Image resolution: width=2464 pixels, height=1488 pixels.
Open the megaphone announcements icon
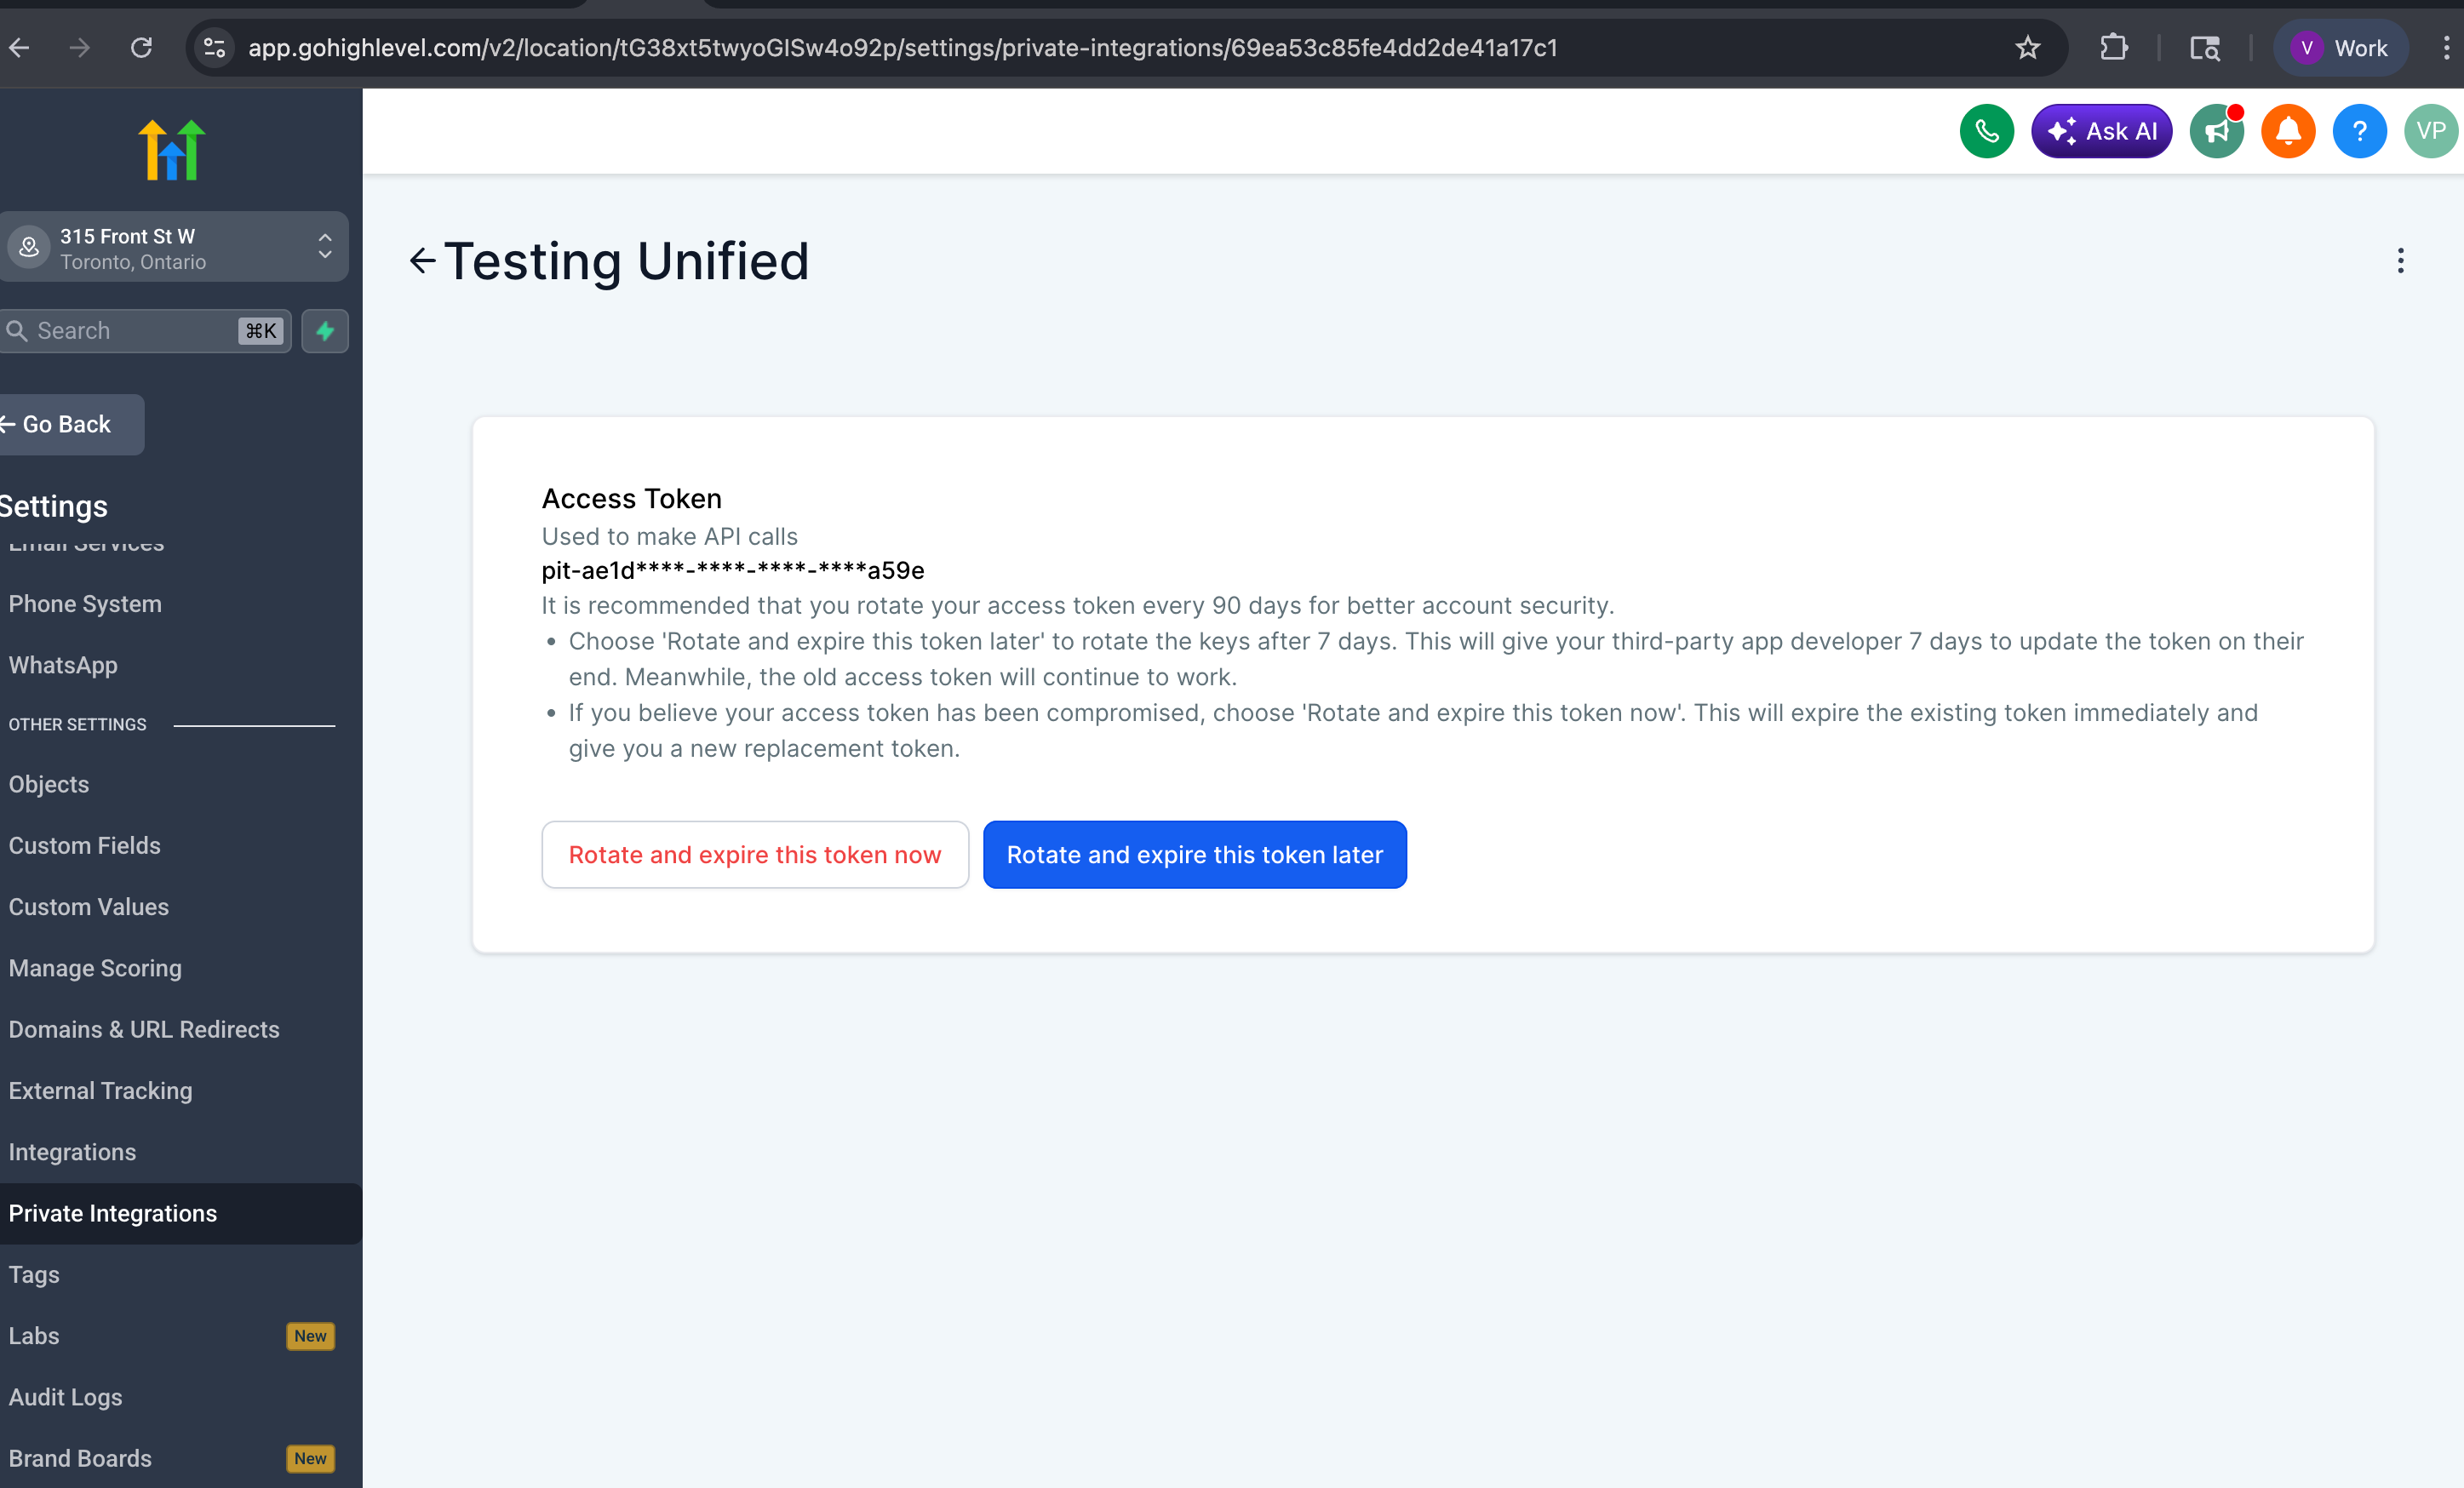(2216, 131)
